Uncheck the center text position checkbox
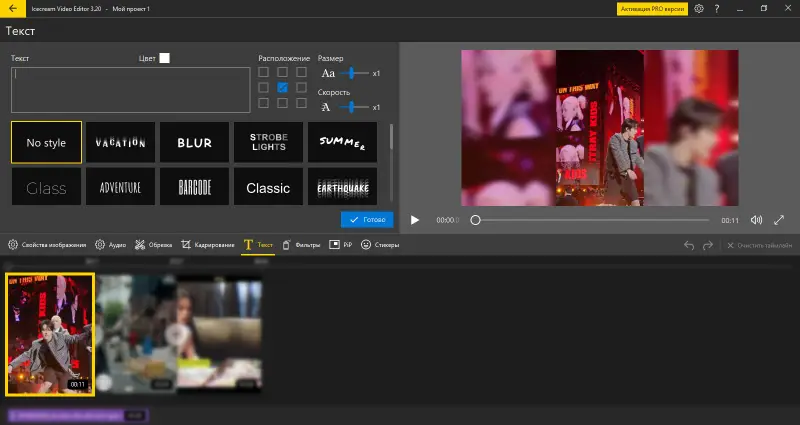The width and height of the screenshot is (800, 425). [x=283, y=88]
